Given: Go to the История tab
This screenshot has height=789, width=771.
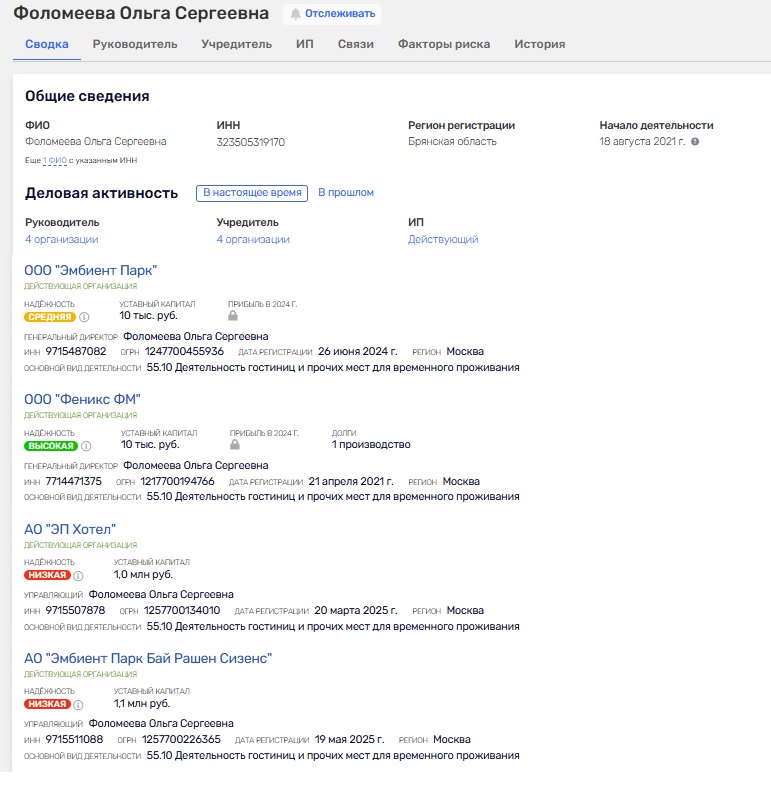Looking at the screenshot, I should tap(539, 44).
